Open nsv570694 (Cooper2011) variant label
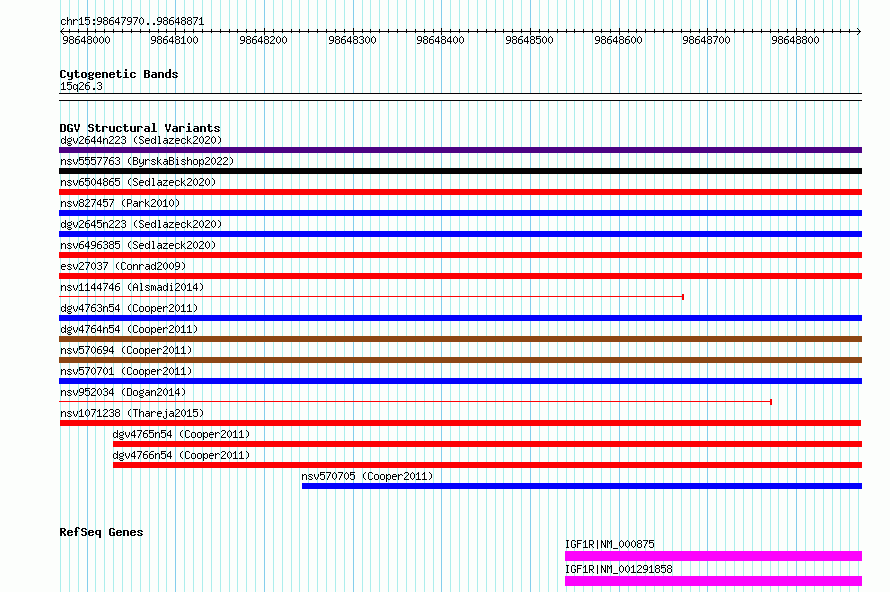Screen dimensions: 890x592 126,350
